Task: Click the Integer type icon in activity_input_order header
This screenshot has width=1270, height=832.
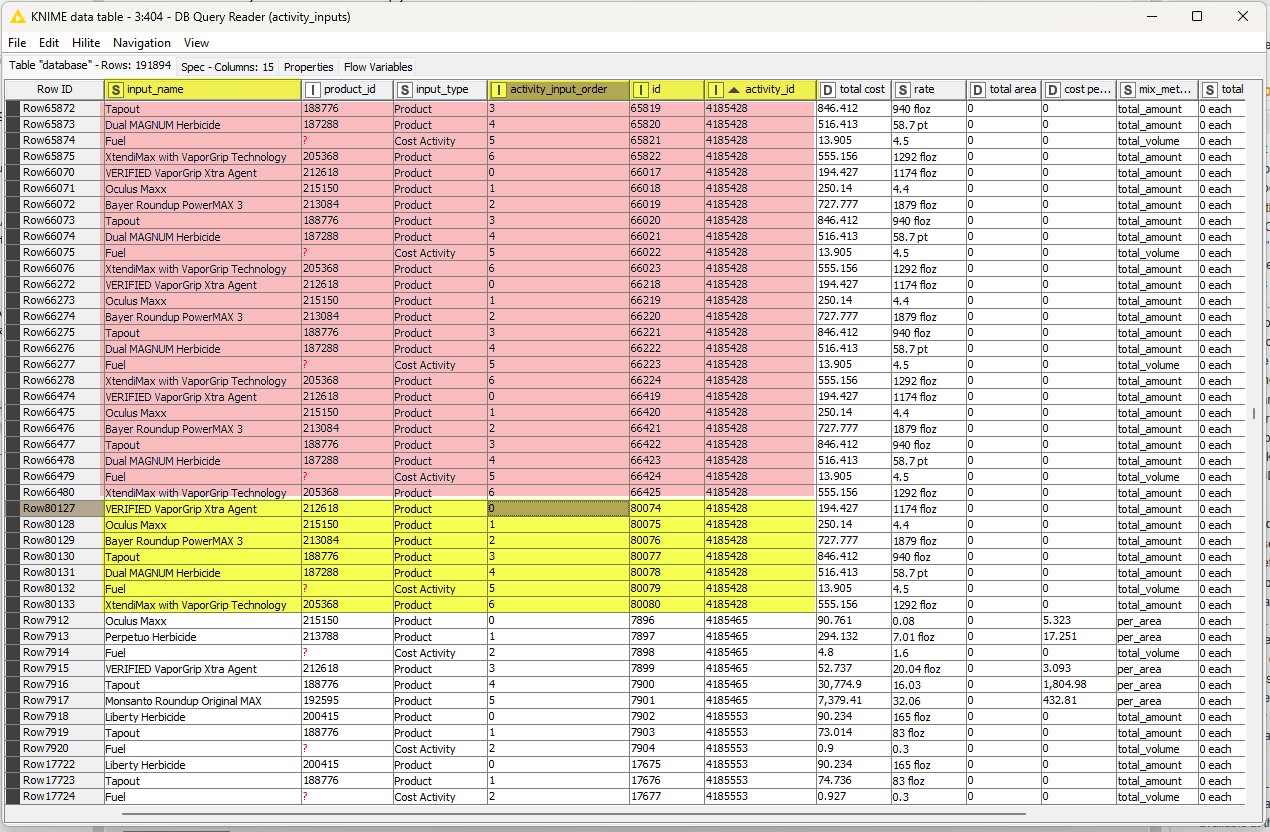Action: tap(498, 90)
